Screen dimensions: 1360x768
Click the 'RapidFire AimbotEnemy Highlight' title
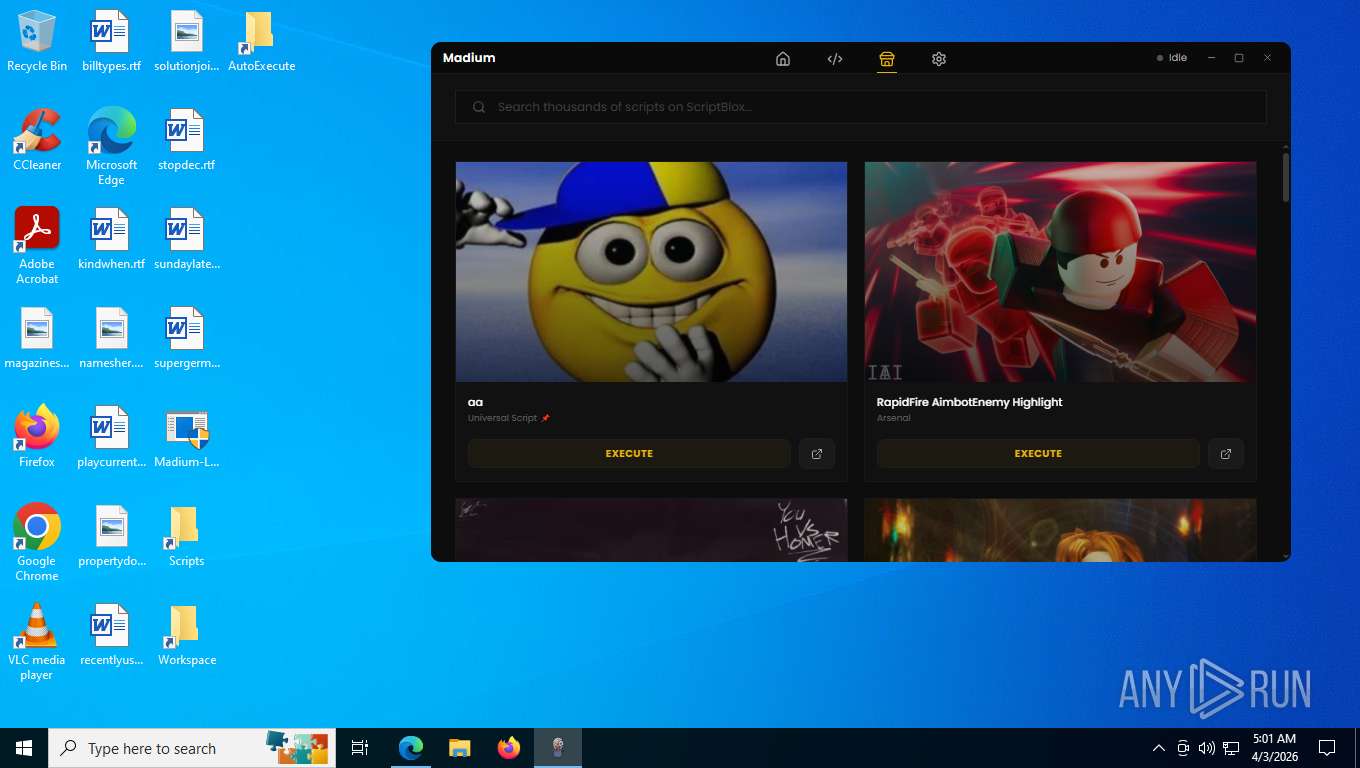[969, 402]
